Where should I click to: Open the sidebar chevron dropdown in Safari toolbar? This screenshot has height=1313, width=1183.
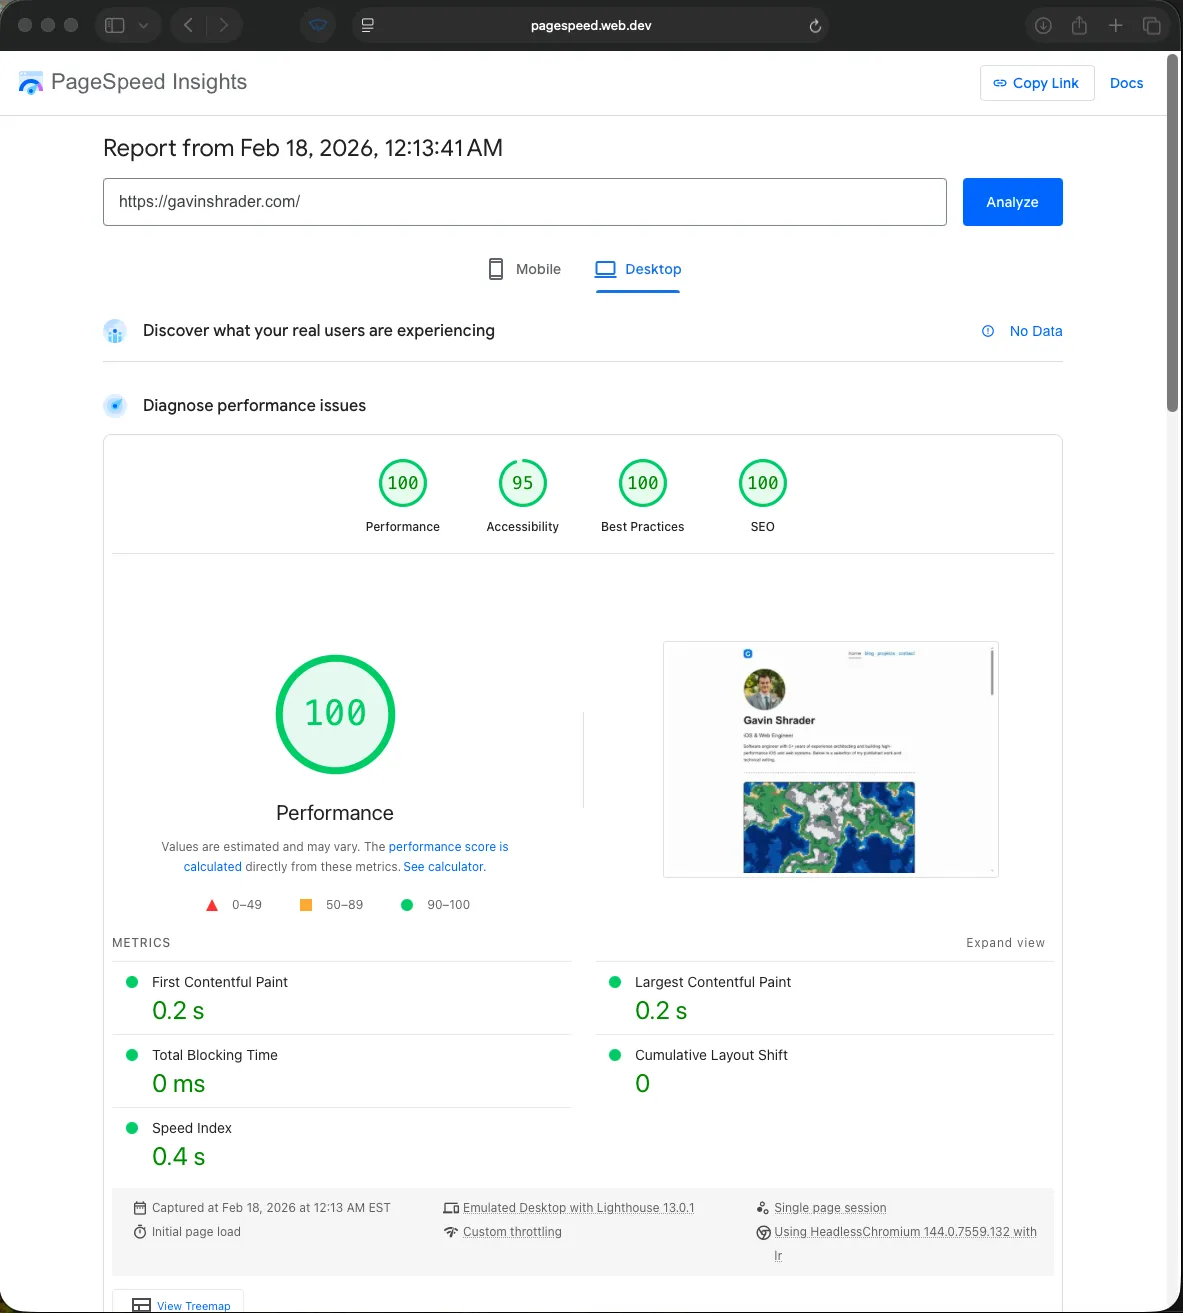tap(143, 25)
